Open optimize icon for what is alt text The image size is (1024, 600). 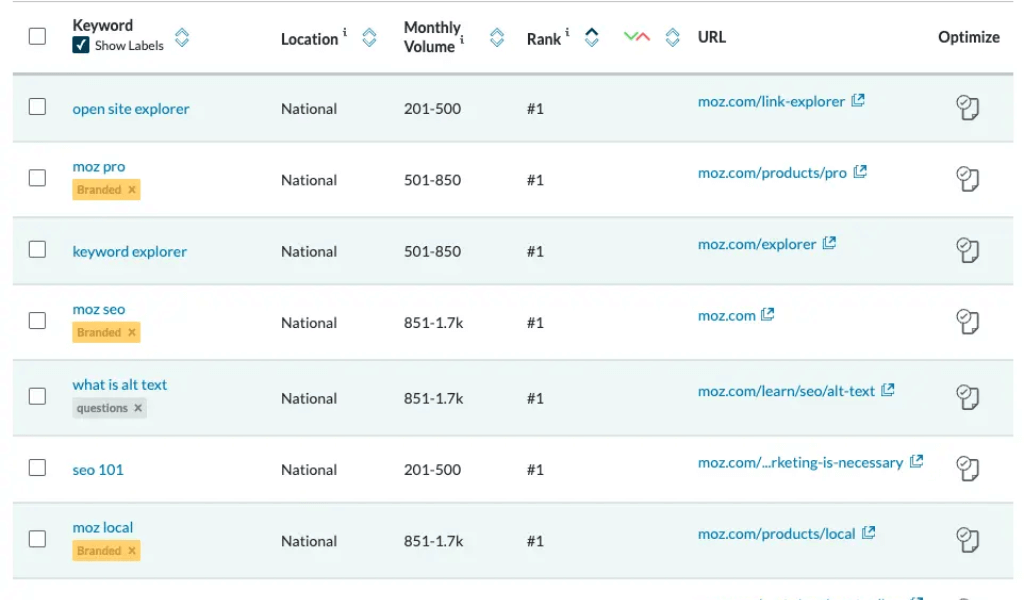pos(968,397)
